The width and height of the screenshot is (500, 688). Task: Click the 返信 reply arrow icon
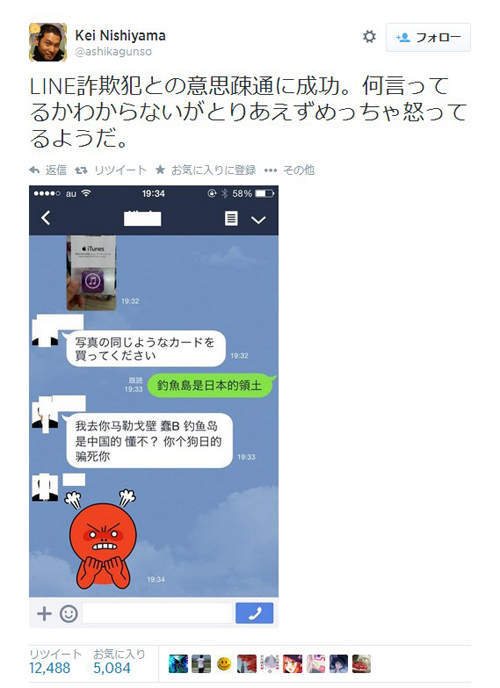click(34, 170)
